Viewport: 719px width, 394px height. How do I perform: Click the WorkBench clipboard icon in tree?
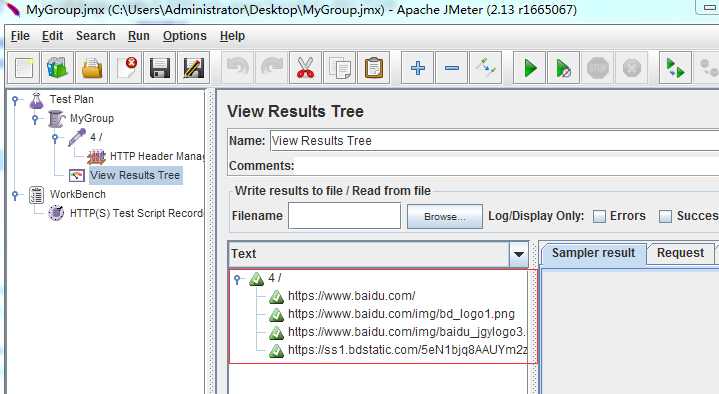[37, 194]
